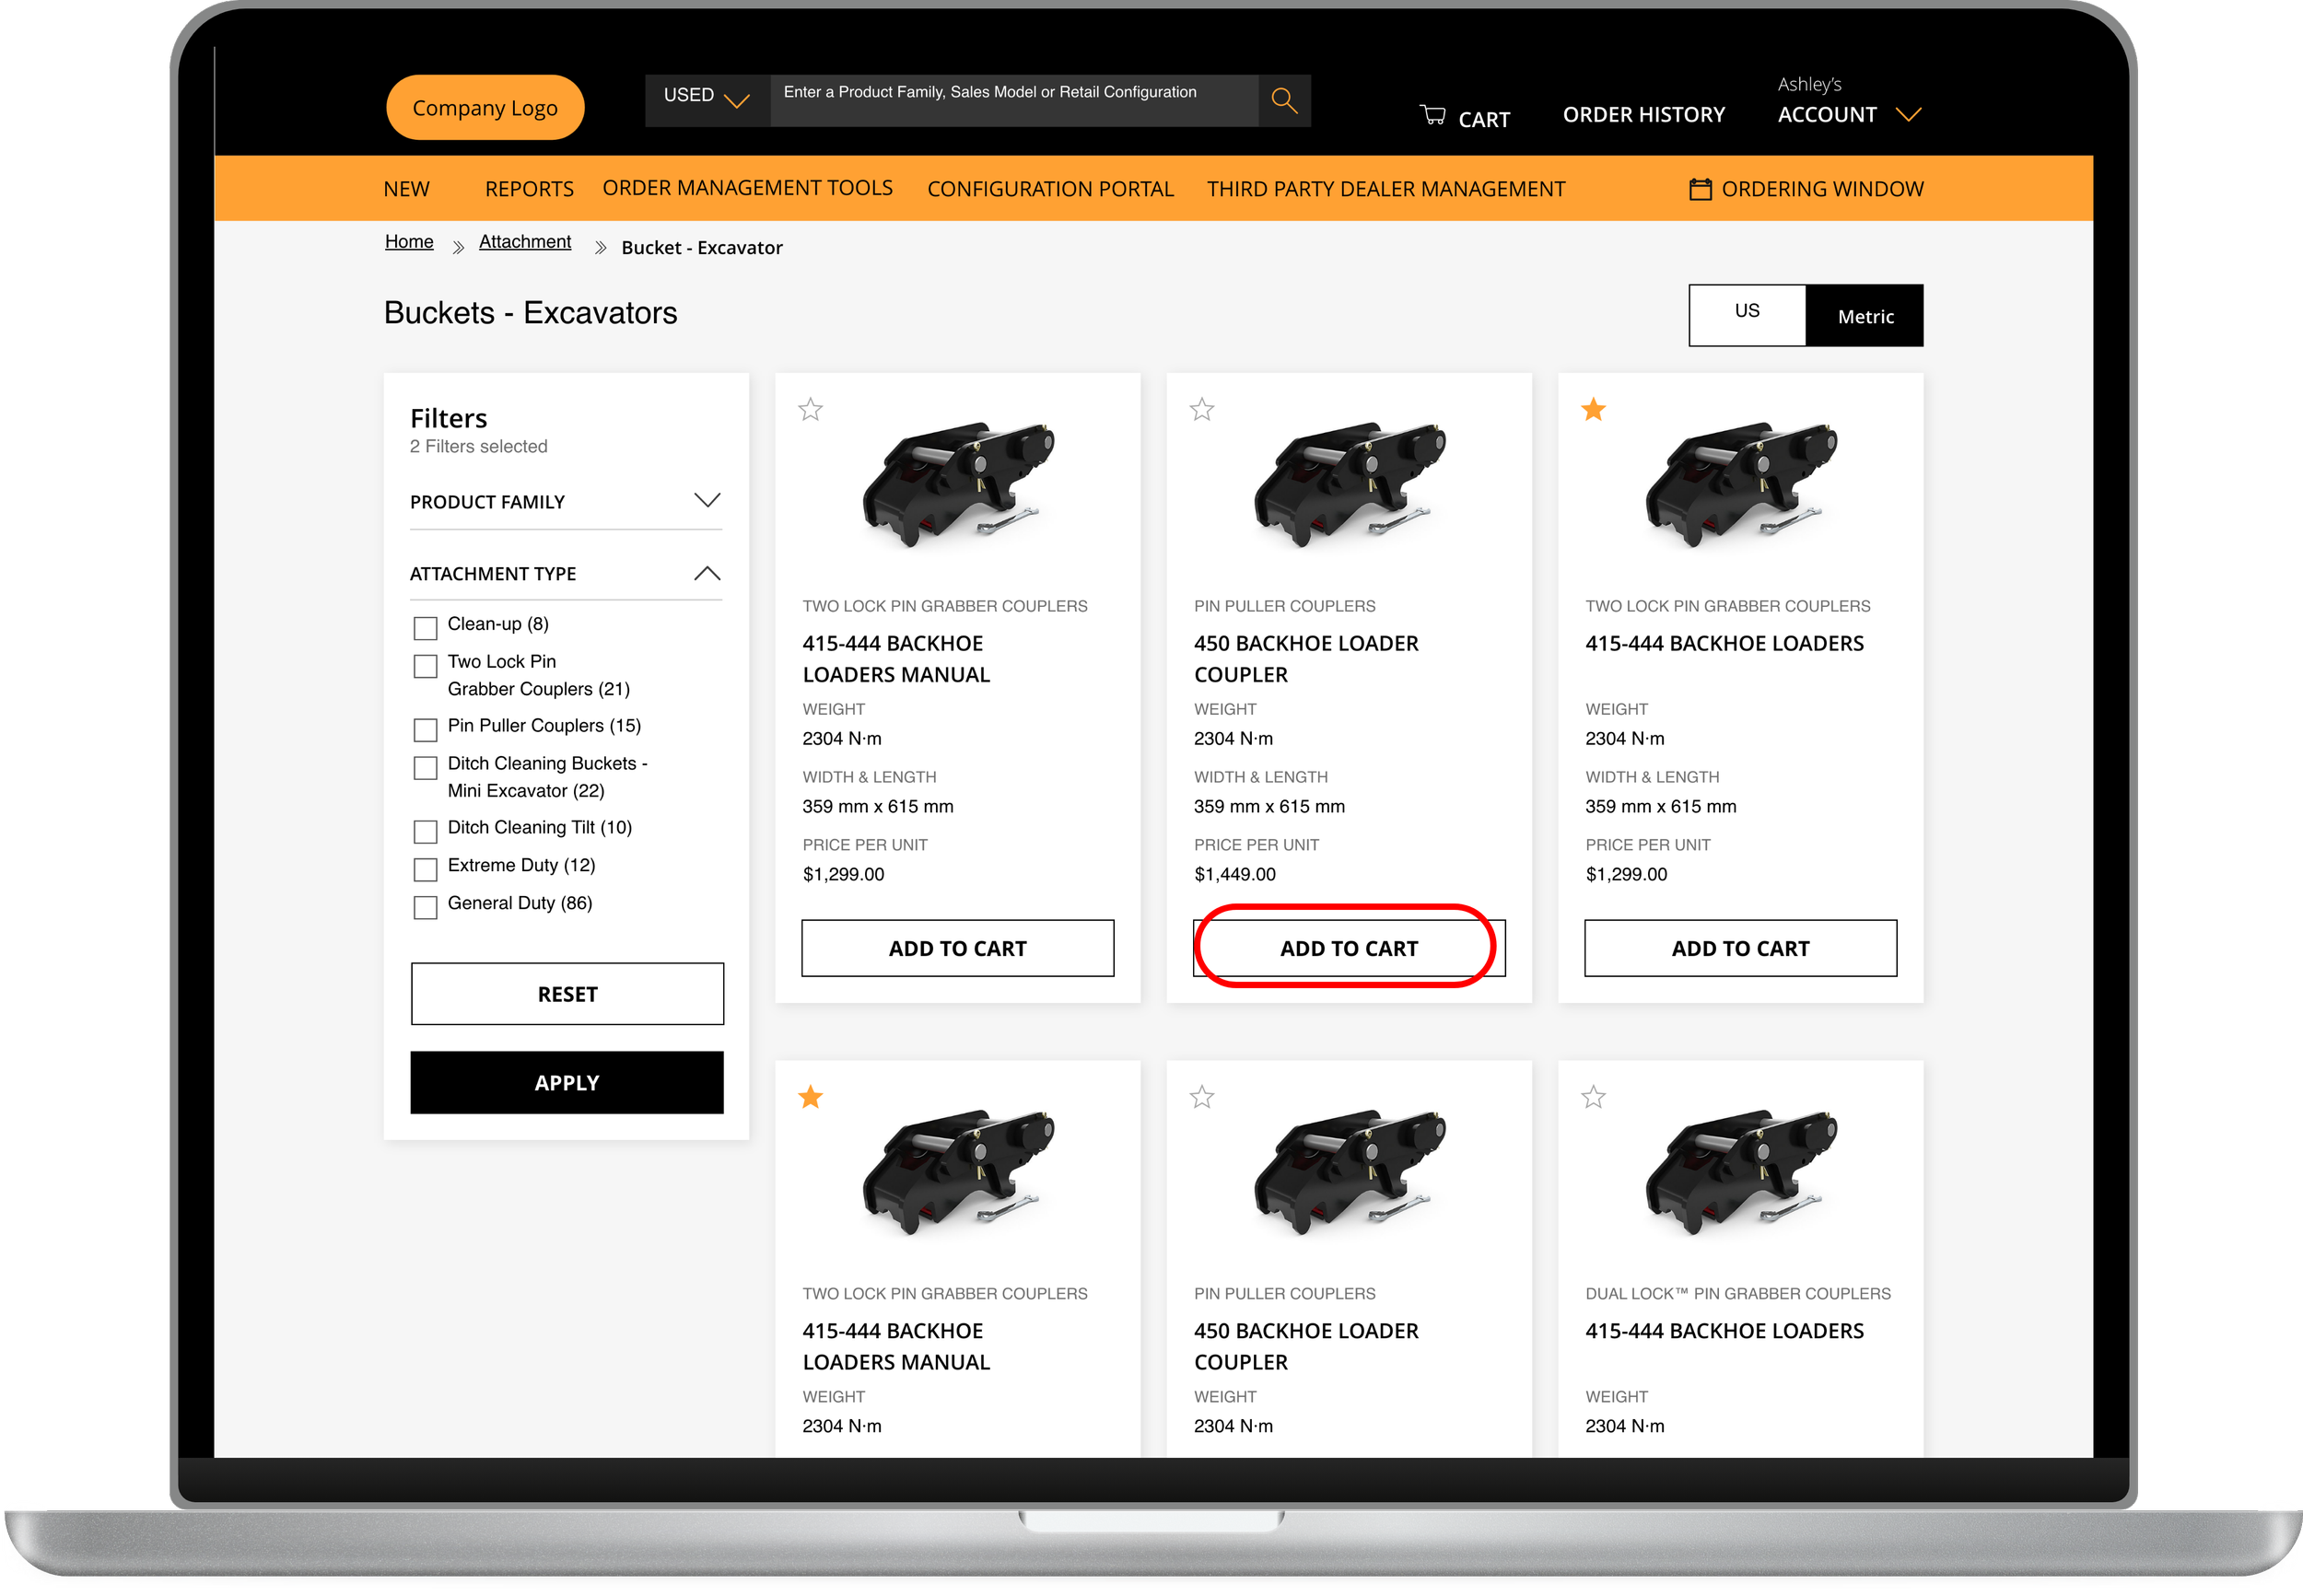Expand the Product Family filter section

pyautogui.click(x=706, y=500)
